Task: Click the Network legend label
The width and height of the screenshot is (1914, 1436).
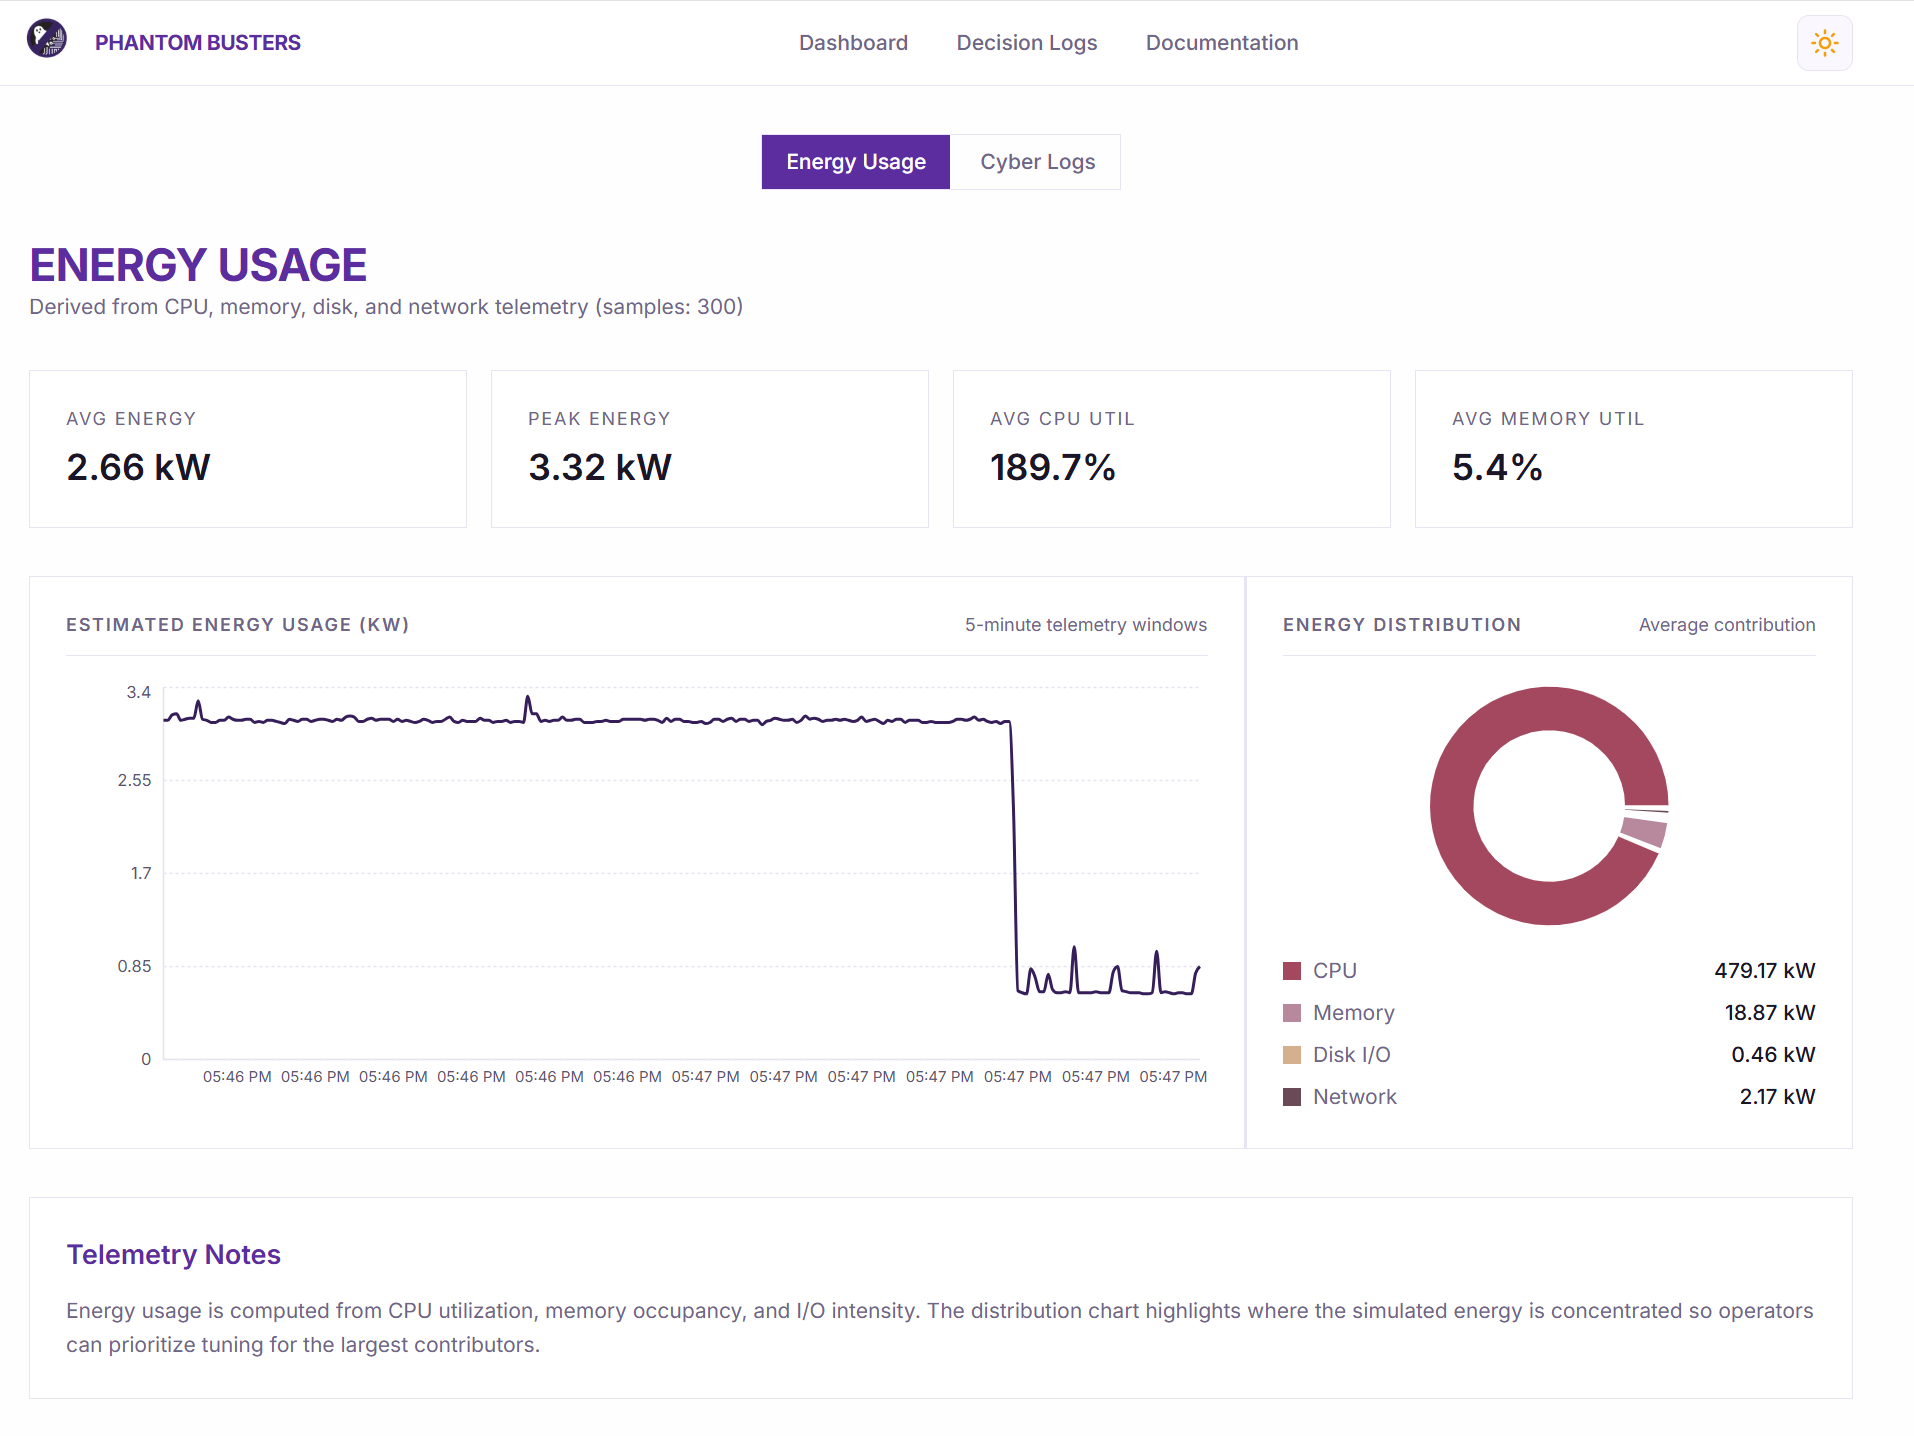Action: pos(1355,1097)
